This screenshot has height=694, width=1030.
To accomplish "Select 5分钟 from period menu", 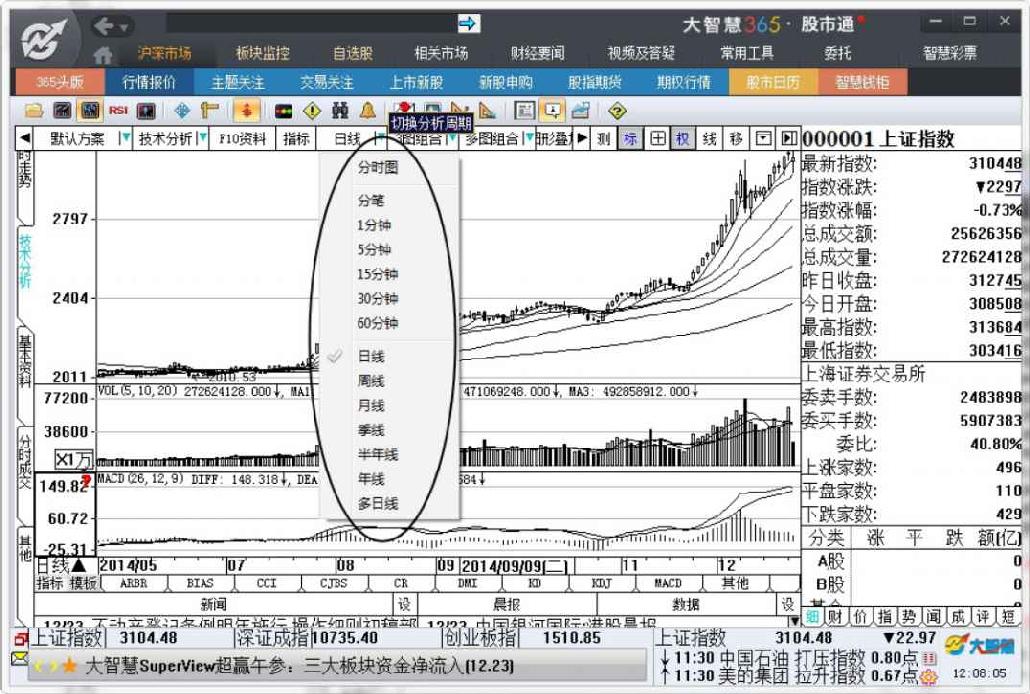I will coord(374,250).
